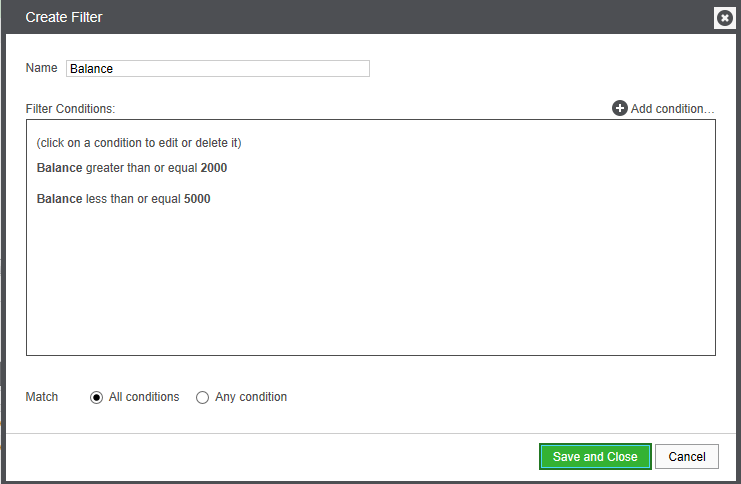Click the edit-or-delete hint text
This screenshot has height=484, width=741.
pos(139,143)
